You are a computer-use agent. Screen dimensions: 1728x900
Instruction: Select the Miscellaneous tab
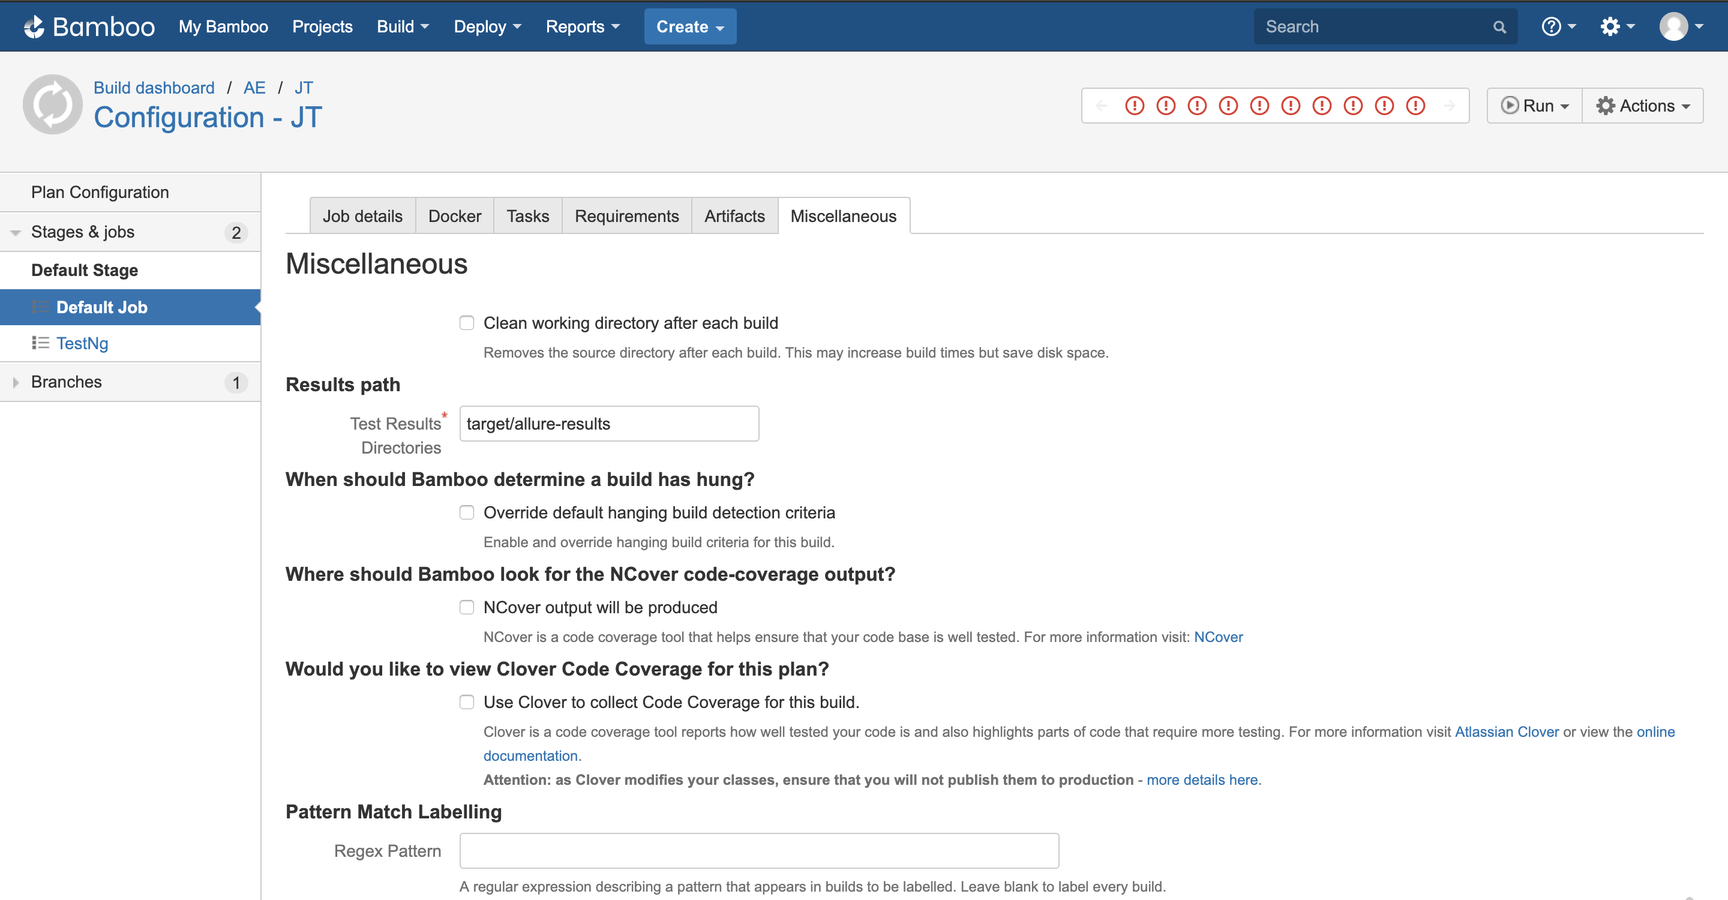(844, 216)
